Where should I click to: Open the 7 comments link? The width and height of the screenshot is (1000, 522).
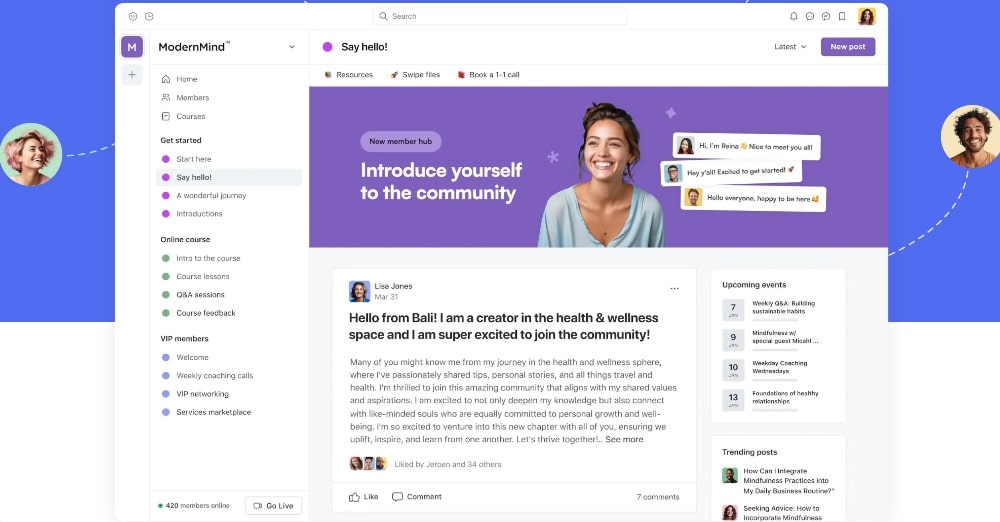tap(658, 496)
